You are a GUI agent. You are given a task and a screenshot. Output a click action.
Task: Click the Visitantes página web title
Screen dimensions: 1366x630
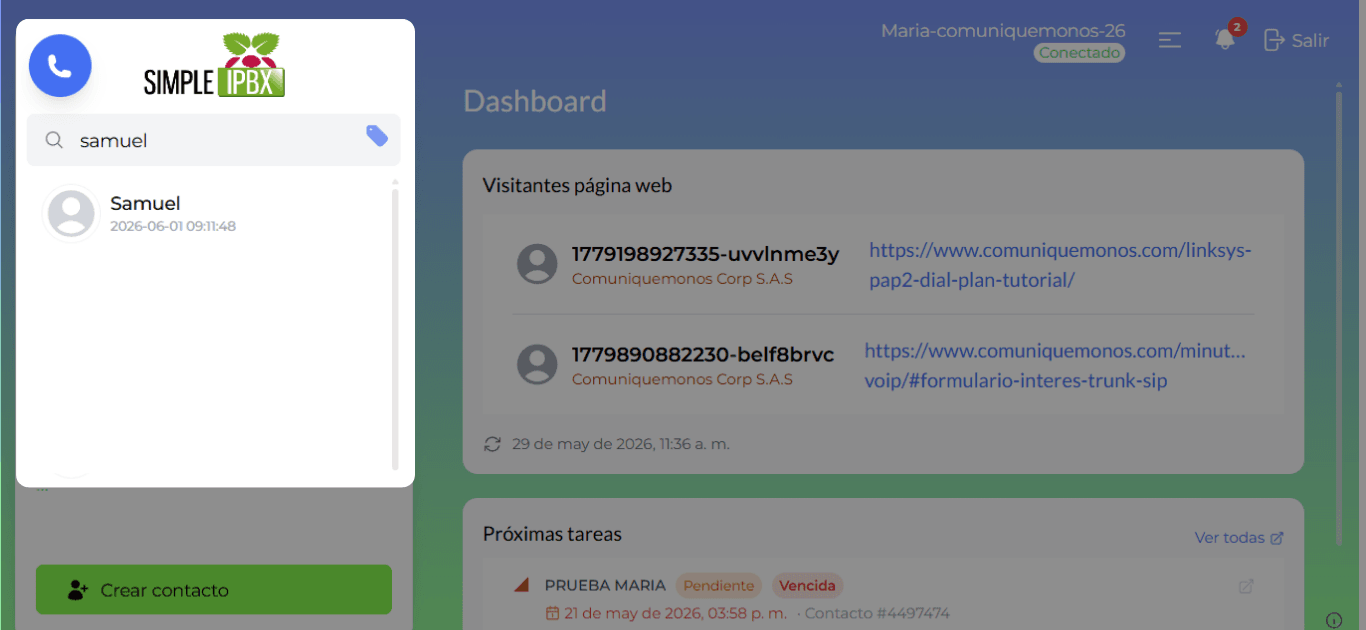pyautogui.click(x=577, y=185)
